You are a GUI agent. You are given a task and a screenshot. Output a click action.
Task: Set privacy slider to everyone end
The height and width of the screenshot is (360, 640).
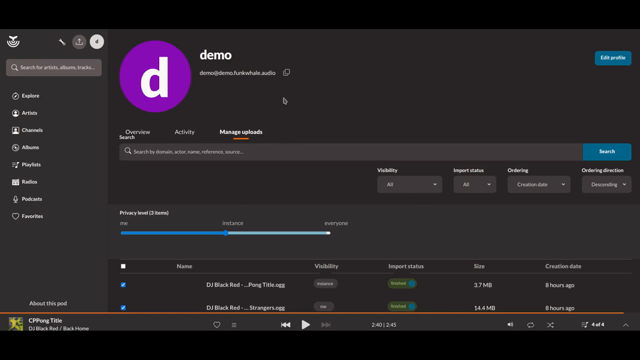point(329,233)
